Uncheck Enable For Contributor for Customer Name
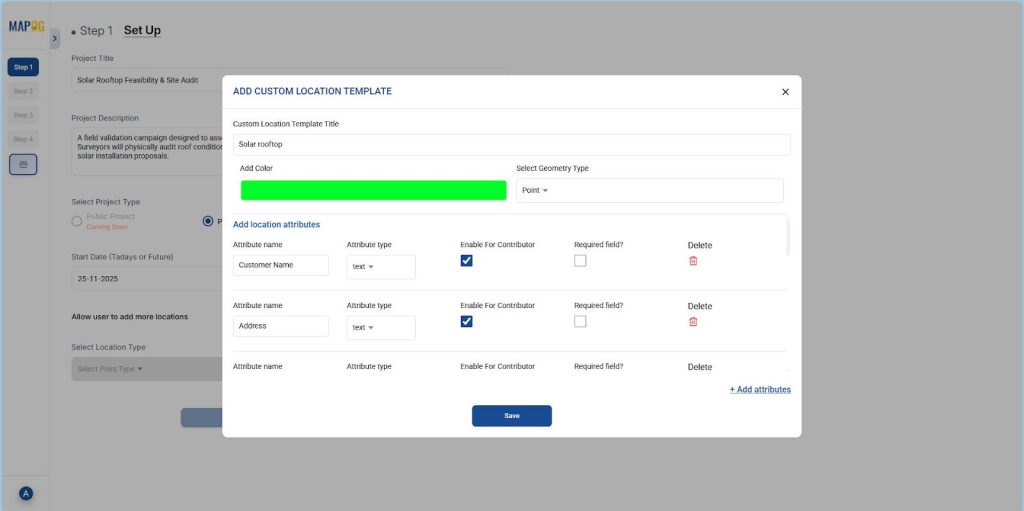Viewport: 1024px width, 511px height. pos(466,261)
